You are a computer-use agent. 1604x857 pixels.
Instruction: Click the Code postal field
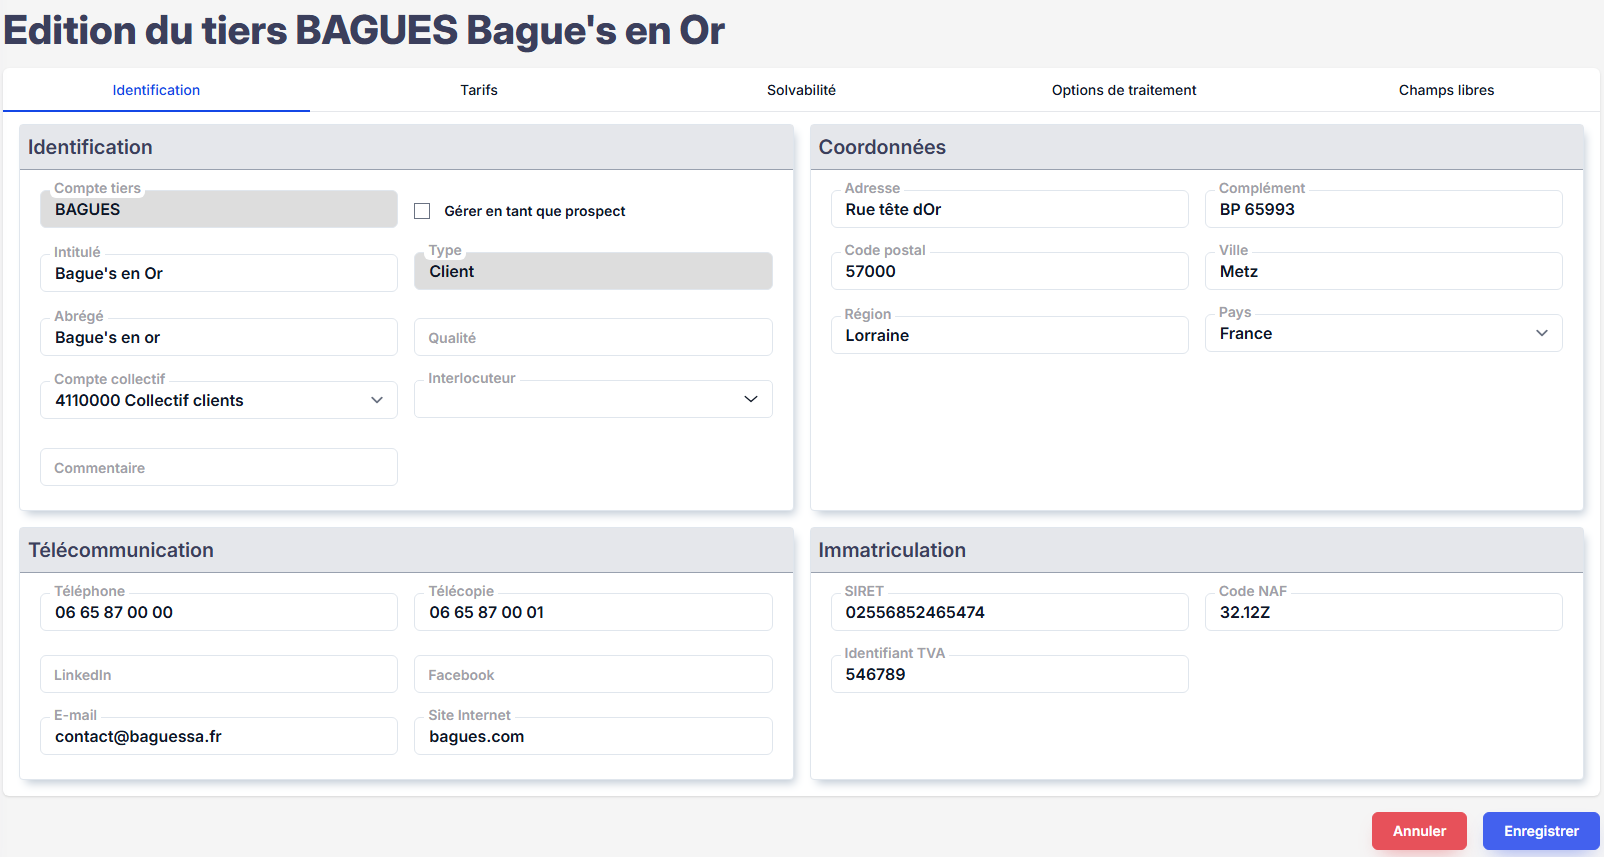[x=1008, y=271]
